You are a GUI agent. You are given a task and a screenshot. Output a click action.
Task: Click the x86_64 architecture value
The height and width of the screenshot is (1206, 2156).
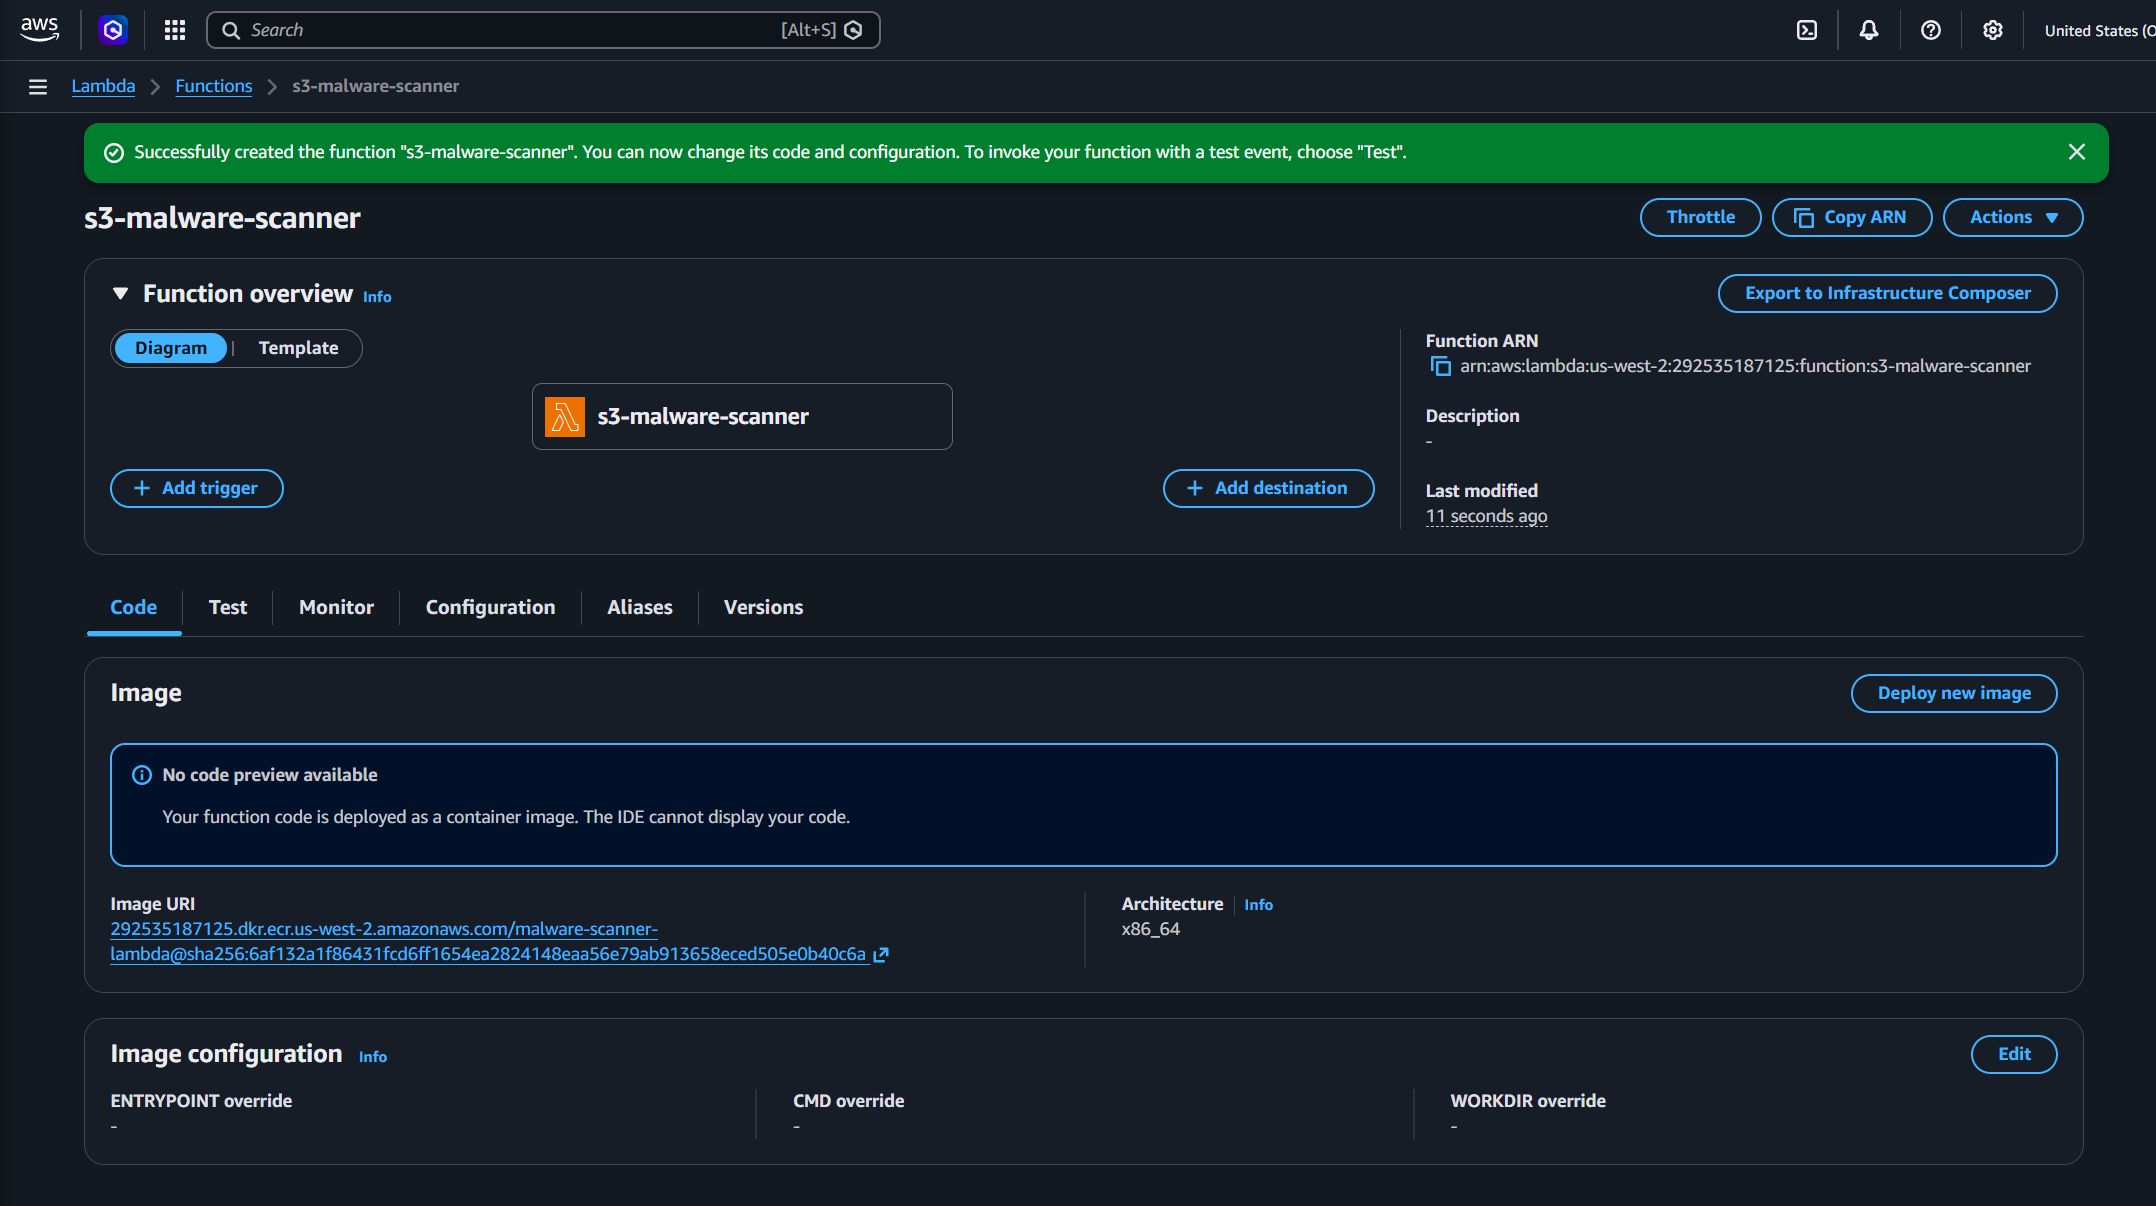pos(1150,930)
